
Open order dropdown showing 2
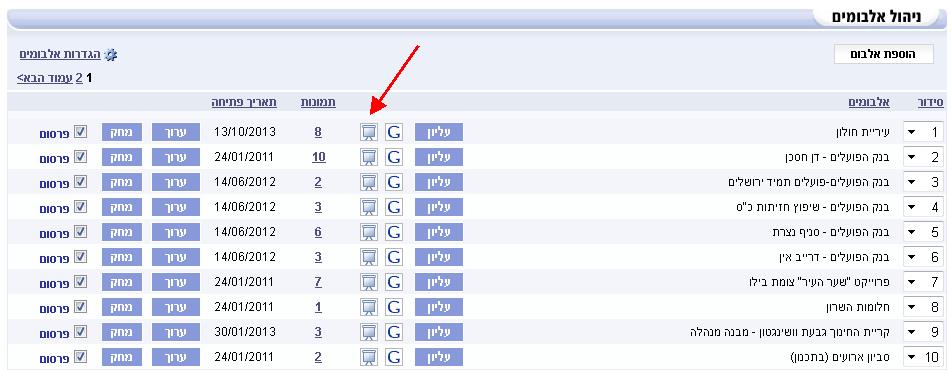pos(923,157)
